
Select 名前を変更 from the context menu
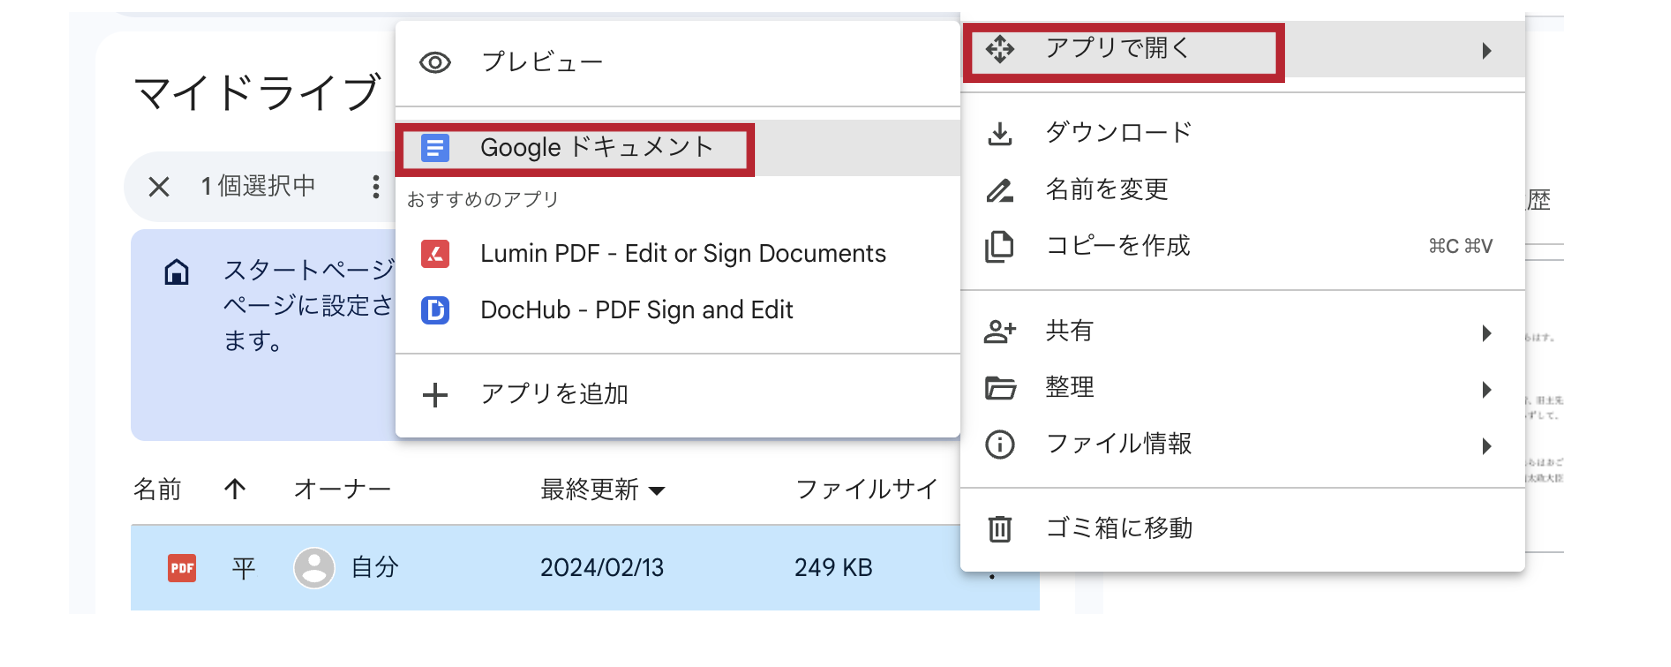[1242, 190]
